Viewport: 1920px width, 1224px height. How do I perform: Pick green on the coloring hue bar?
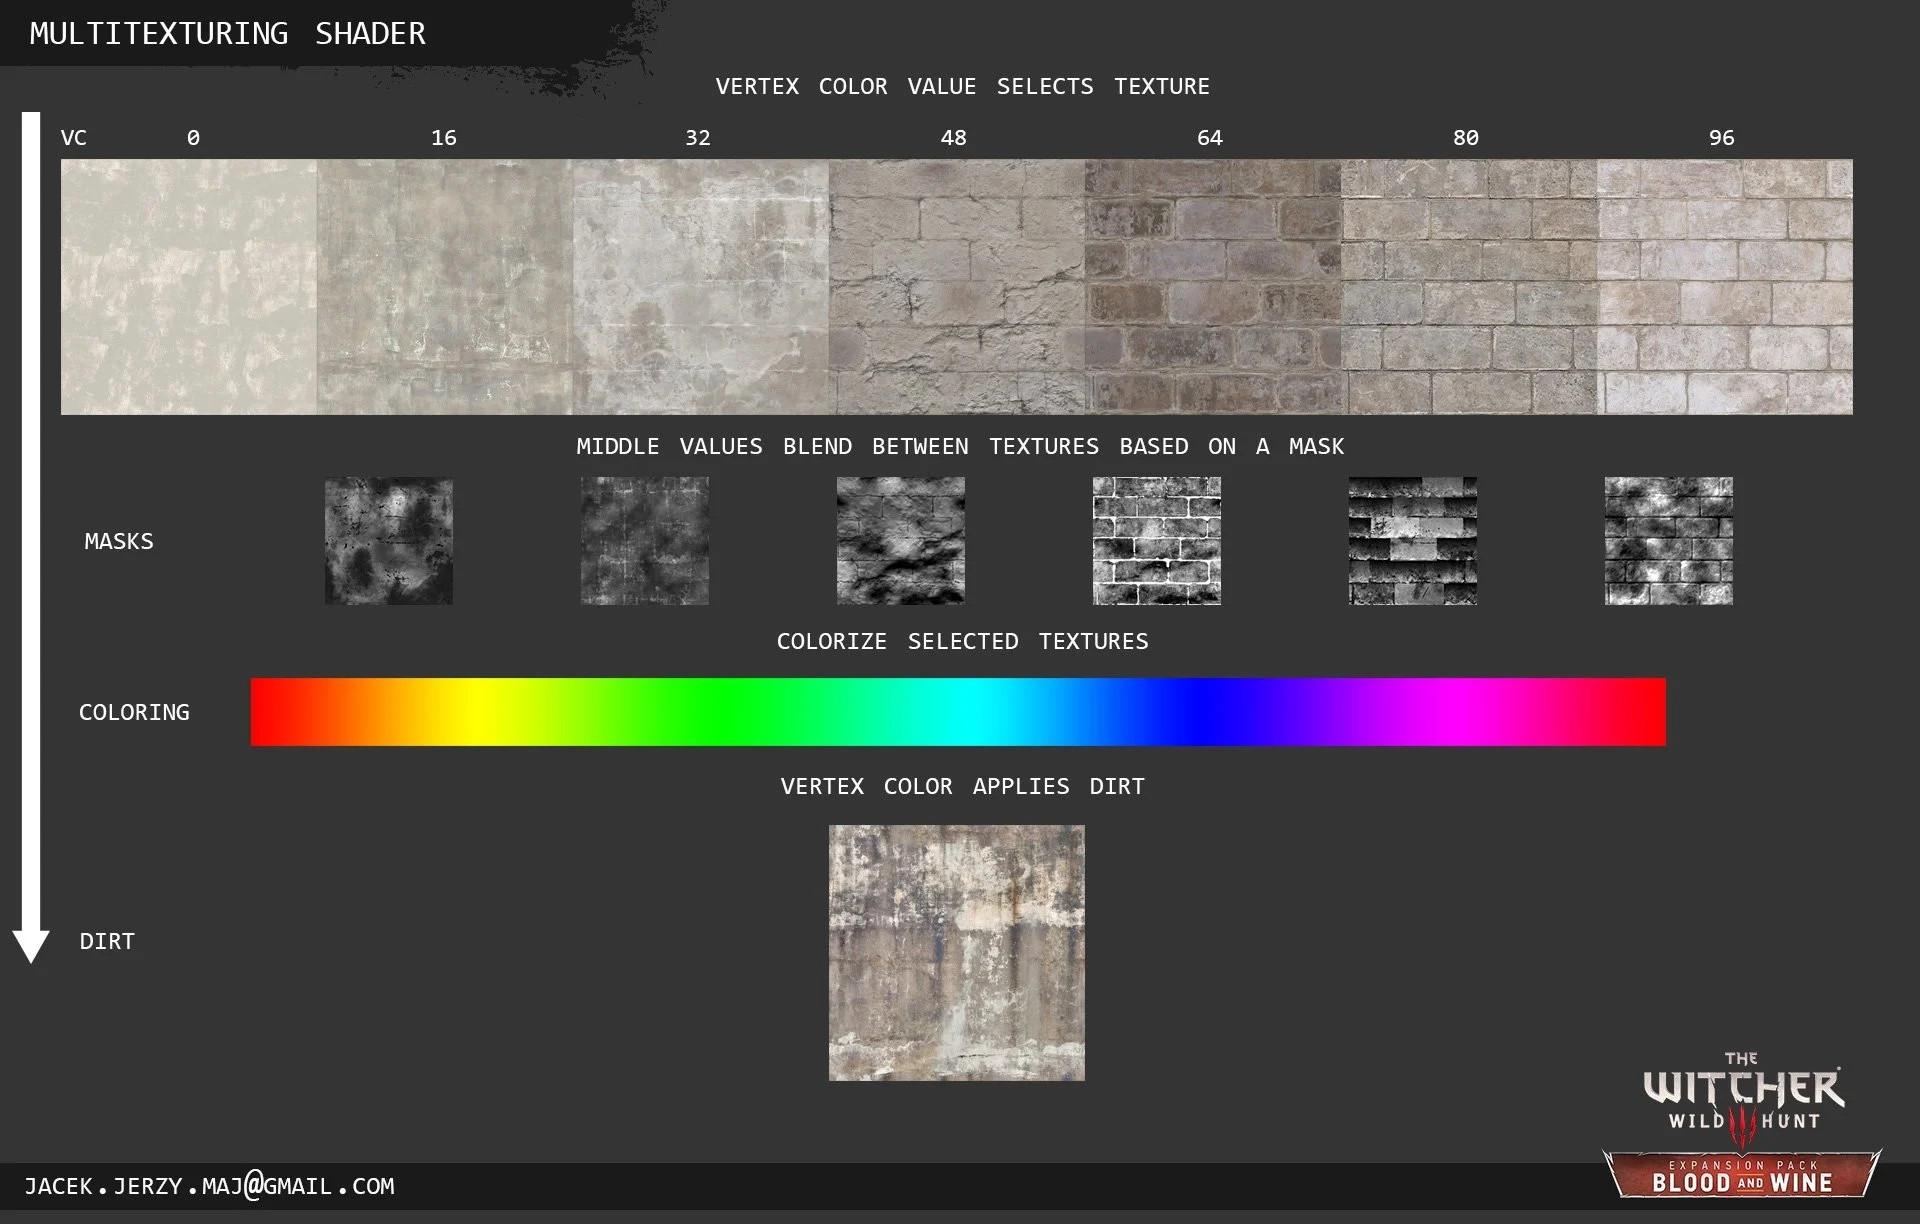point(722,712)
